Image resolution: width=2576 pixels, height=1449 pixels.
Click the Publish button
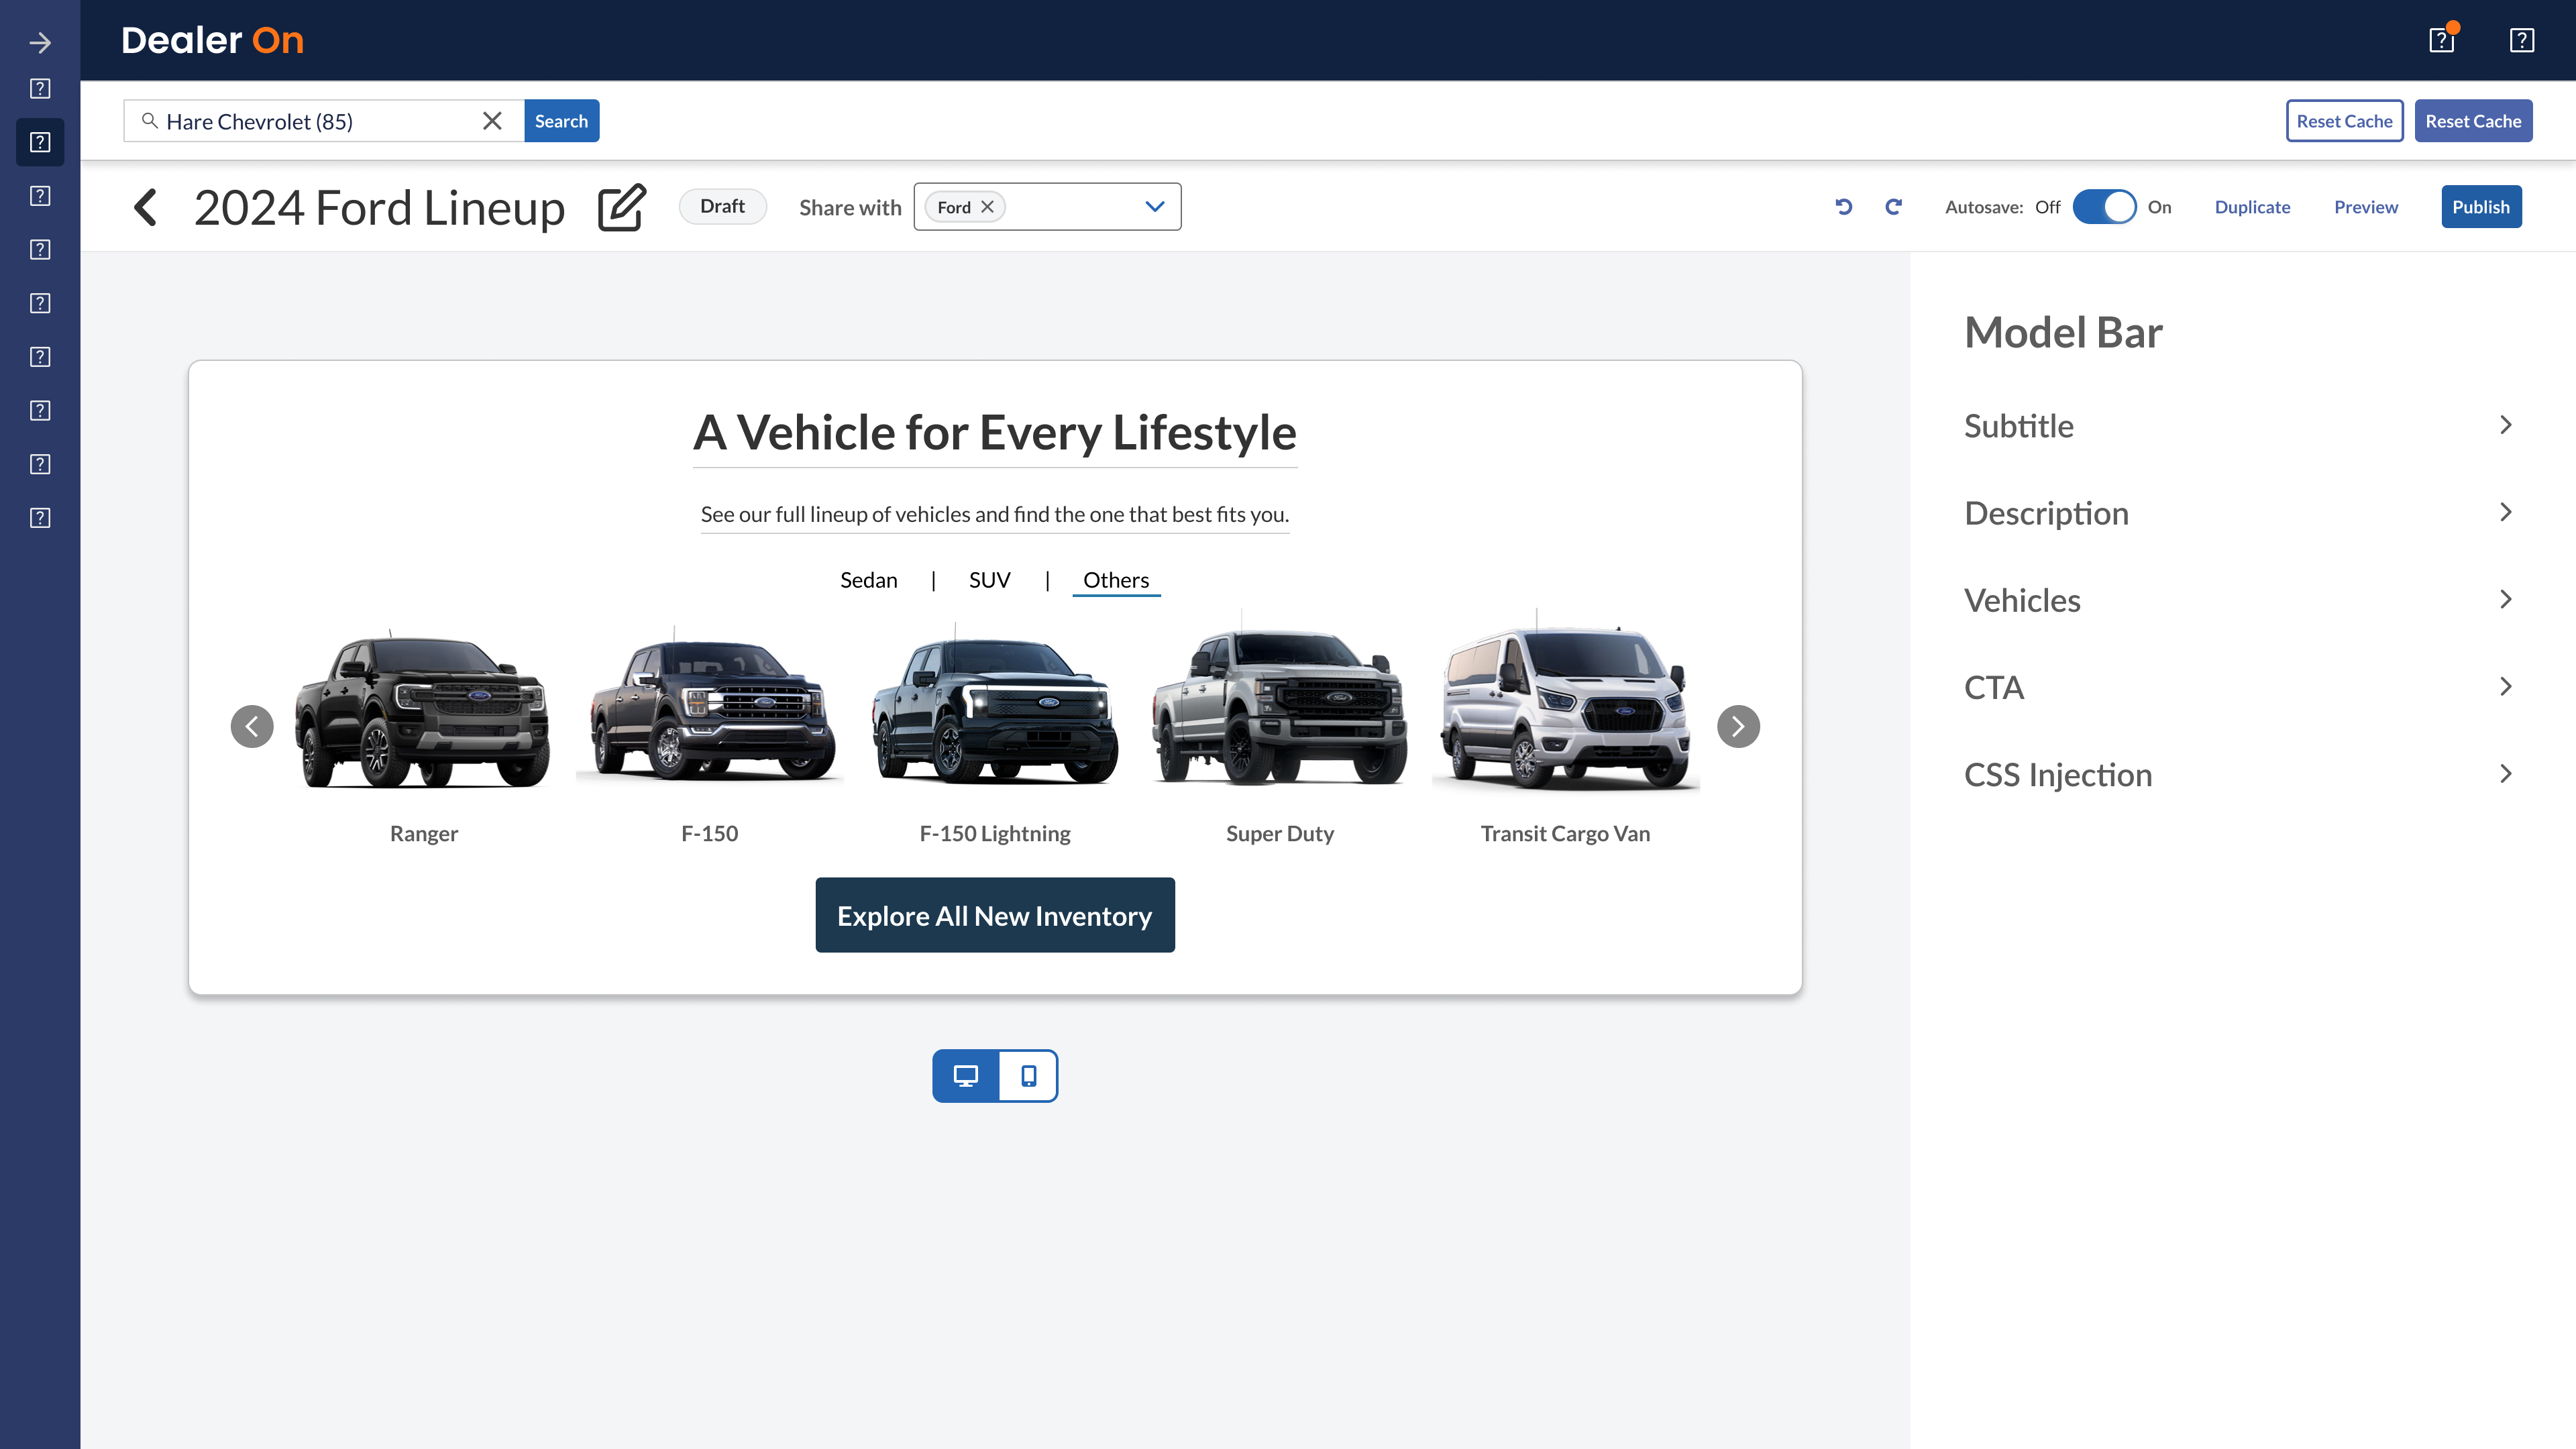pyautogui.click(x=2481, y=207)
